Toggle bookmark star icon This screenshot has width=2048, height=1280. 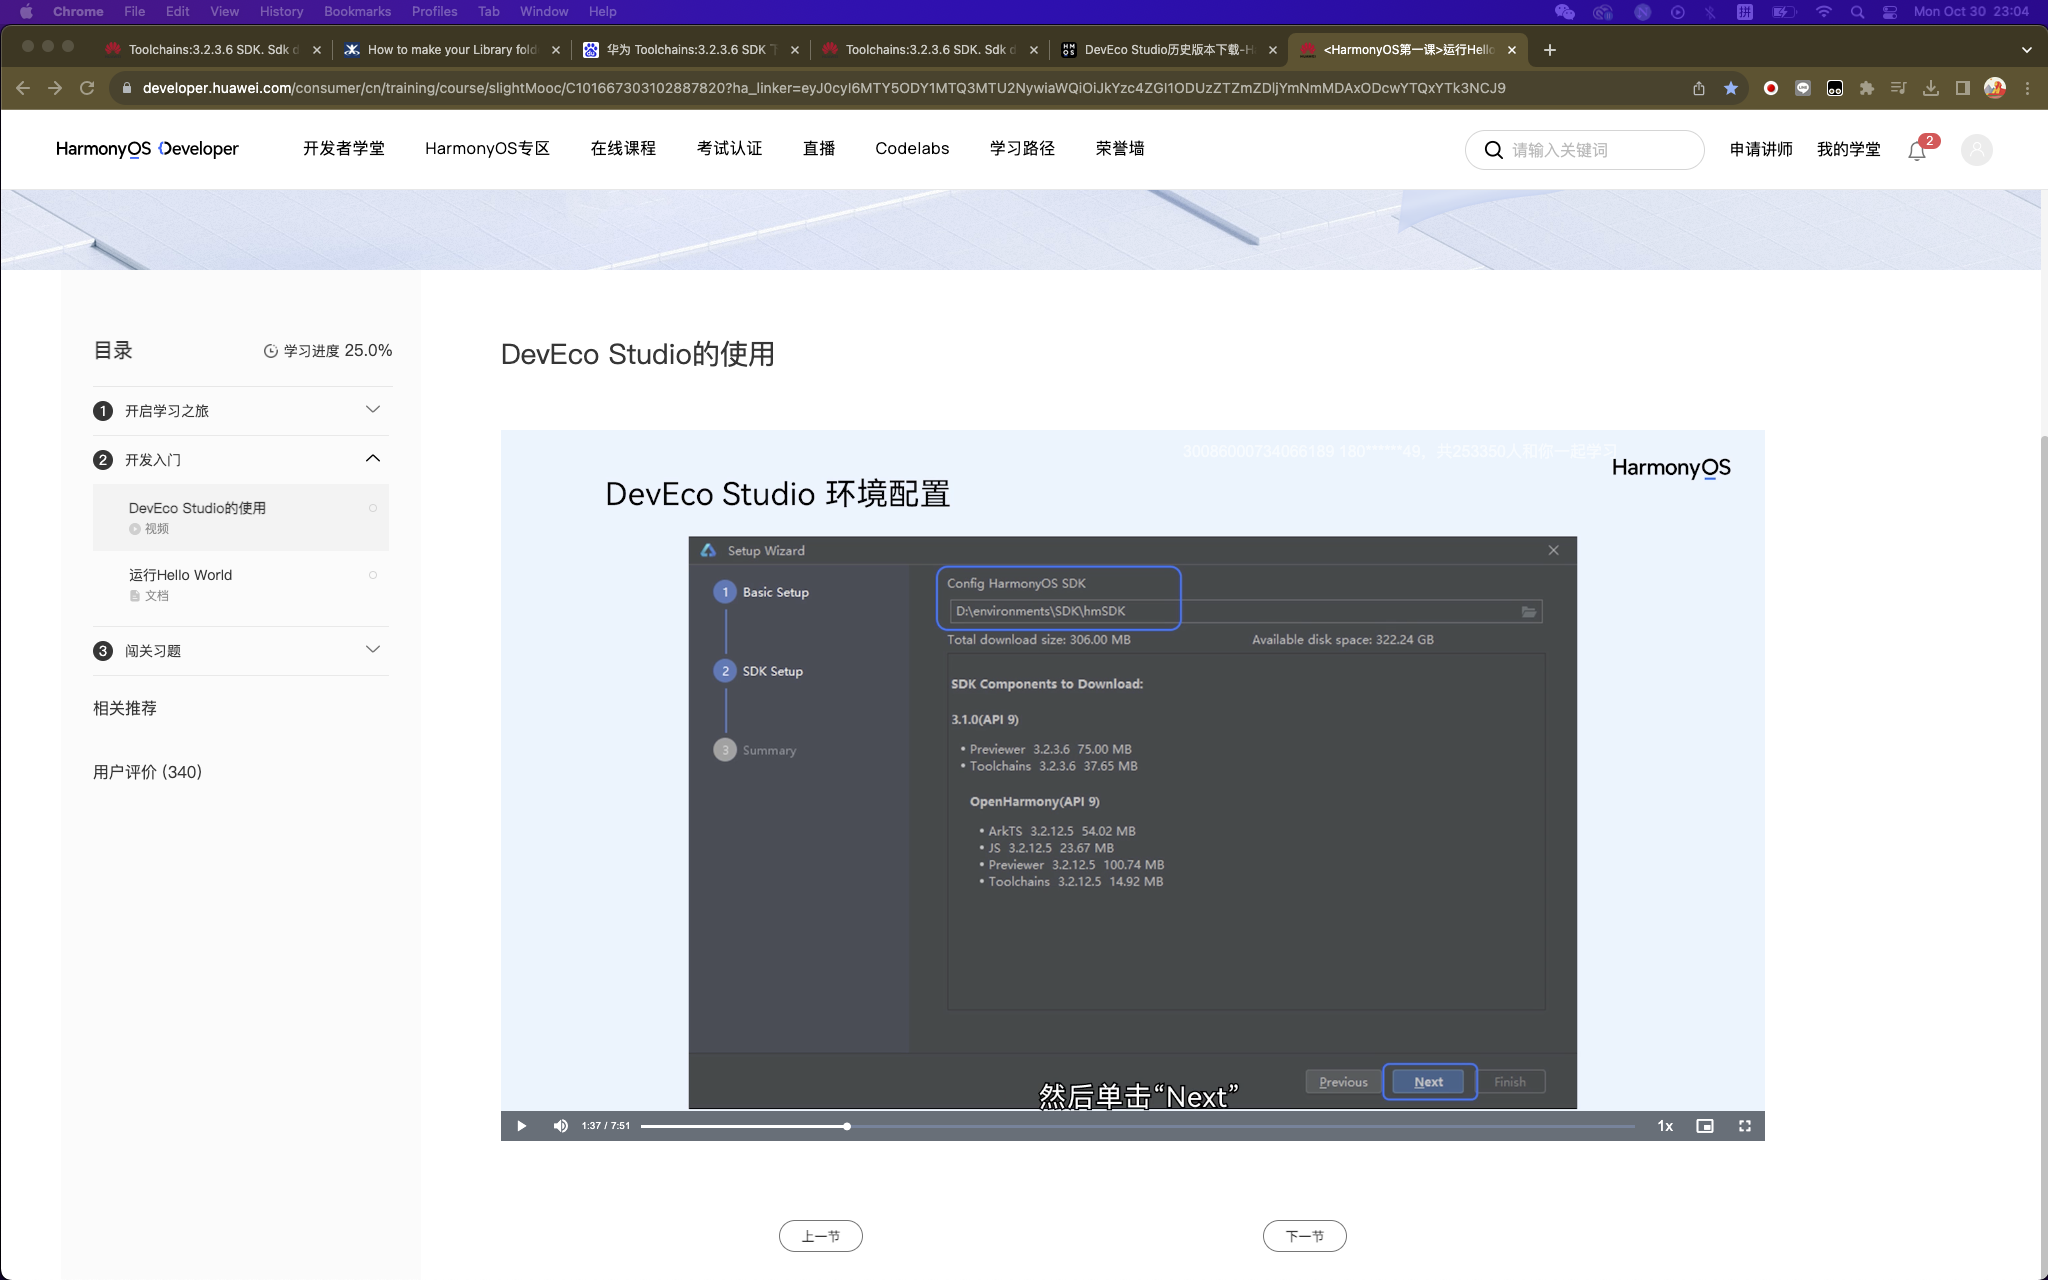point(1731,88)
